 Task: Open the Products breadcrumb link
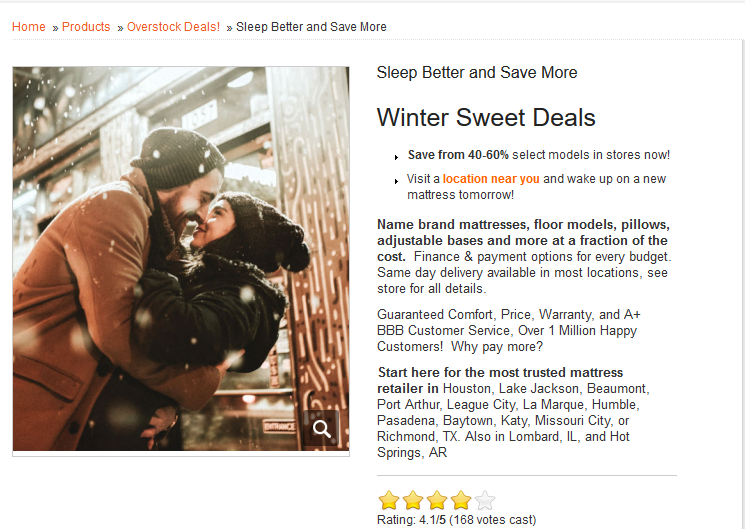tap(86, 27)
